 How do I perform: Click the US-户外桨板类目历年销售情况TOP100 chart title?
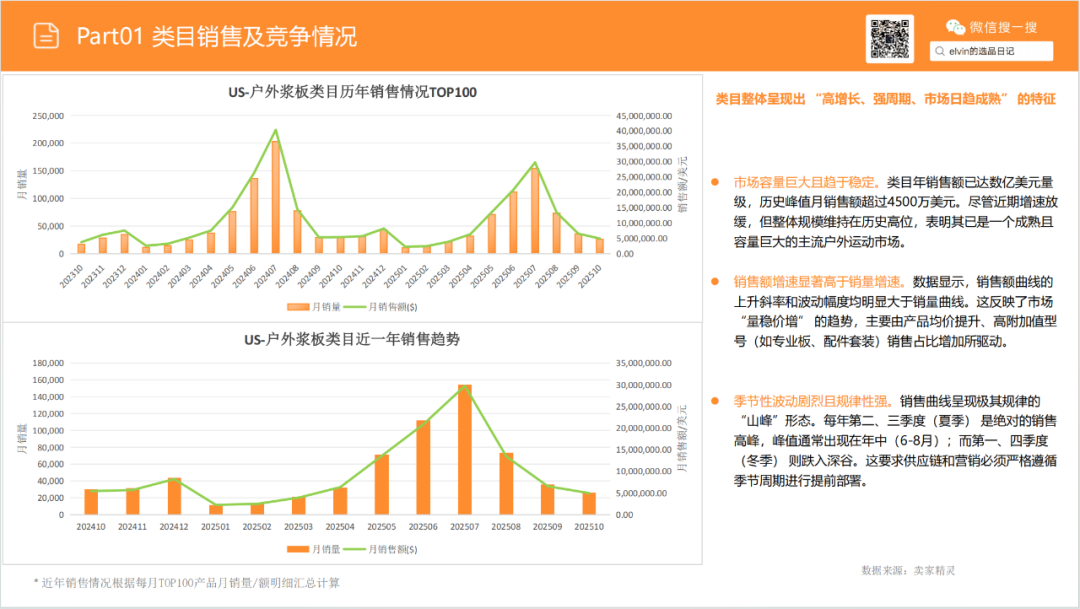pos(352,92)
